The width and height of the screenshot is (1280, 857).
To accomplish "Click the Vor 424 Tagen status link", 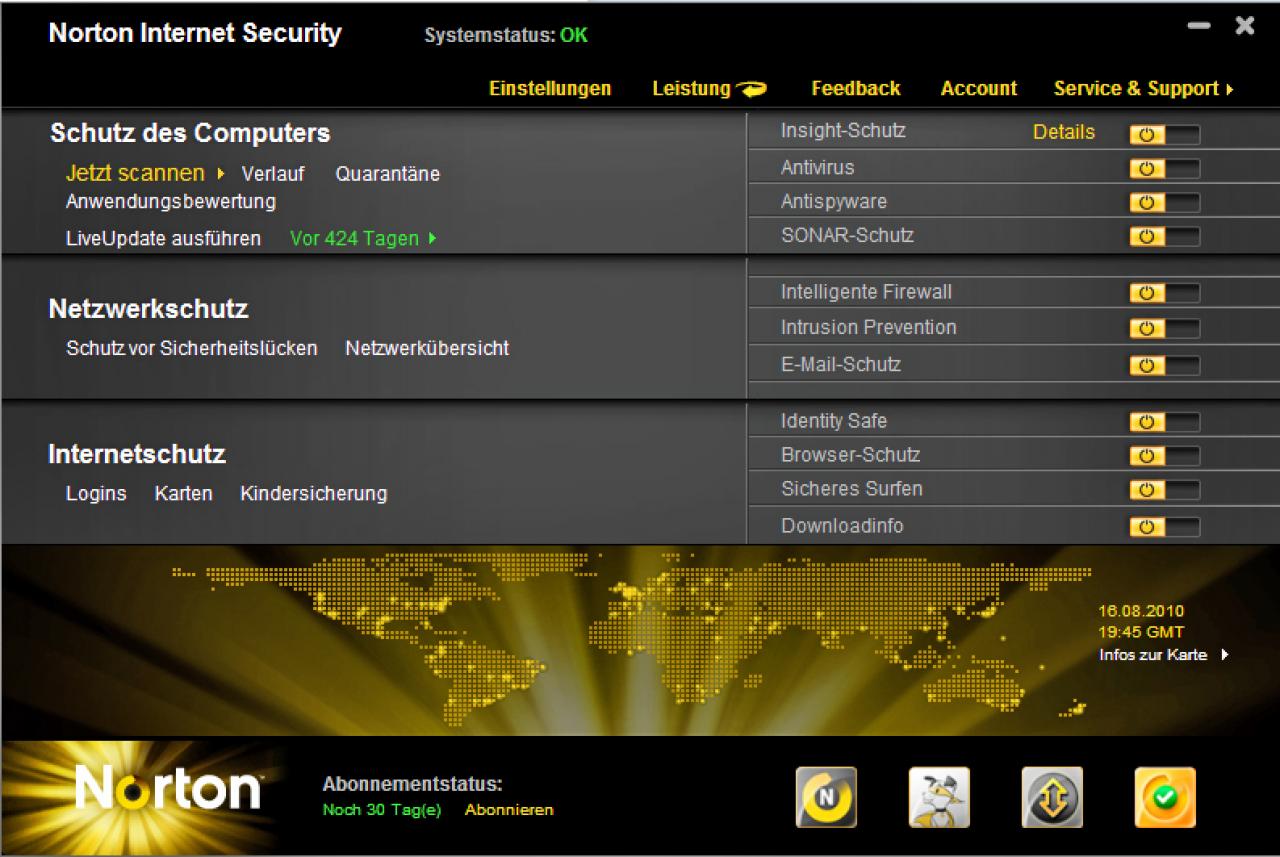I will (x=354, y=239).
